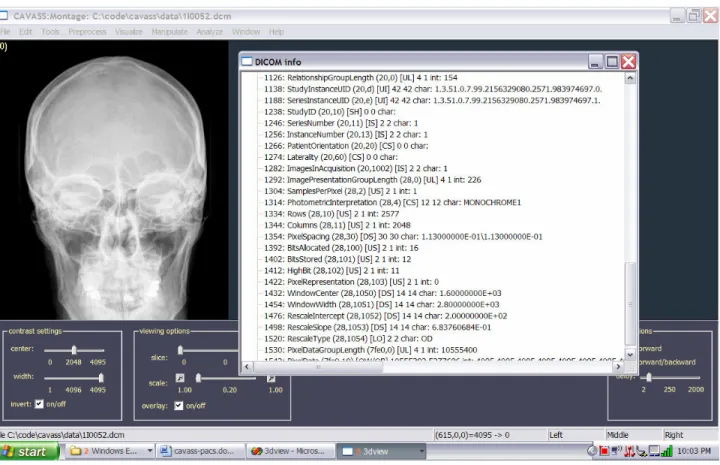The image size is (720, 465).
Task: Maximize the DICOM info window
Action: [612, 62]
